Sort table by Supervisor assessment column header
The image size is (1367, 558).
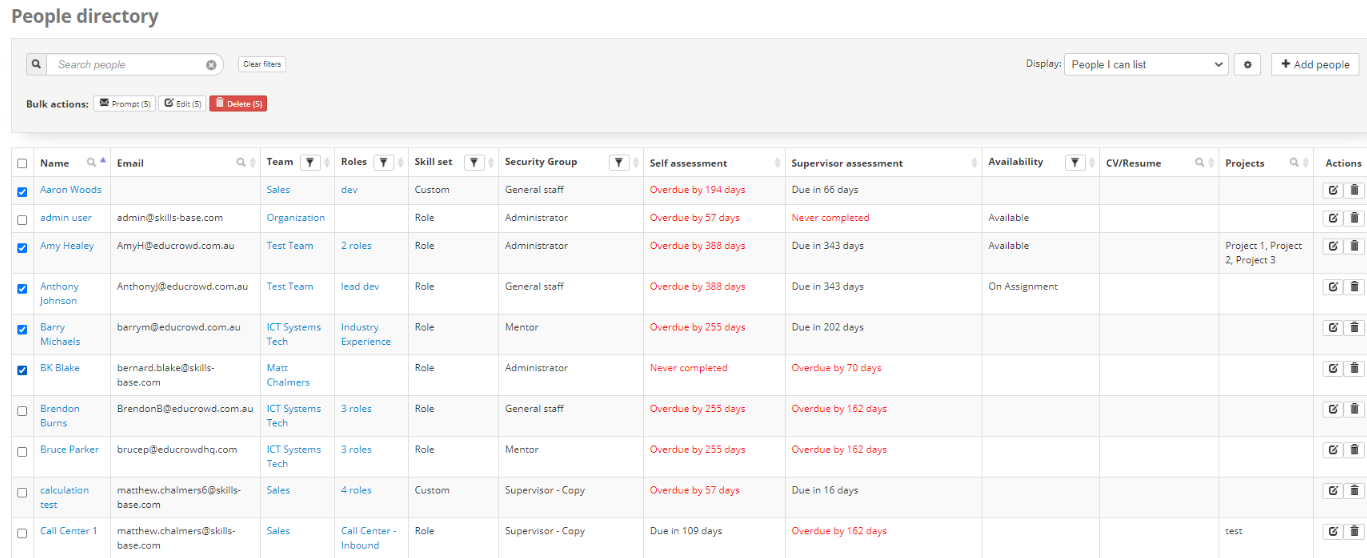tap(846, 163)
